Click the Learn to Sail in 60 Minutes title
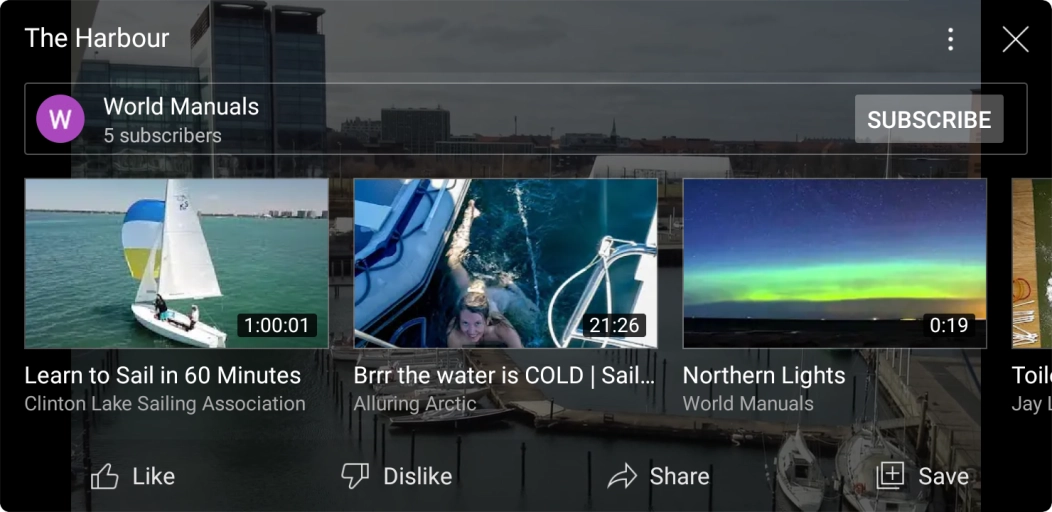This screenshot has height=512, width=1052. [163, 376]
